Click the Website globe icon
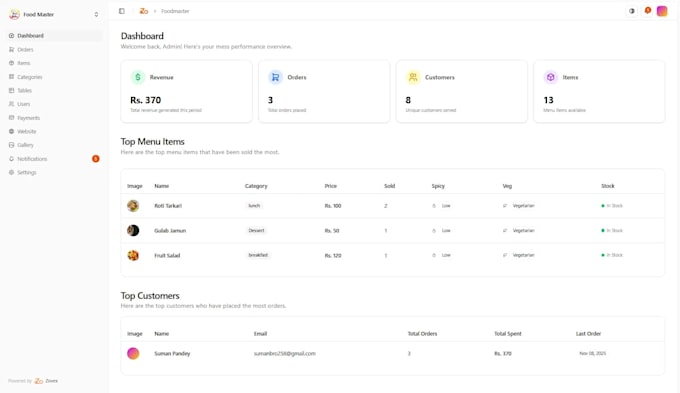Screen dimensions: 680x393 click(12, 131)
